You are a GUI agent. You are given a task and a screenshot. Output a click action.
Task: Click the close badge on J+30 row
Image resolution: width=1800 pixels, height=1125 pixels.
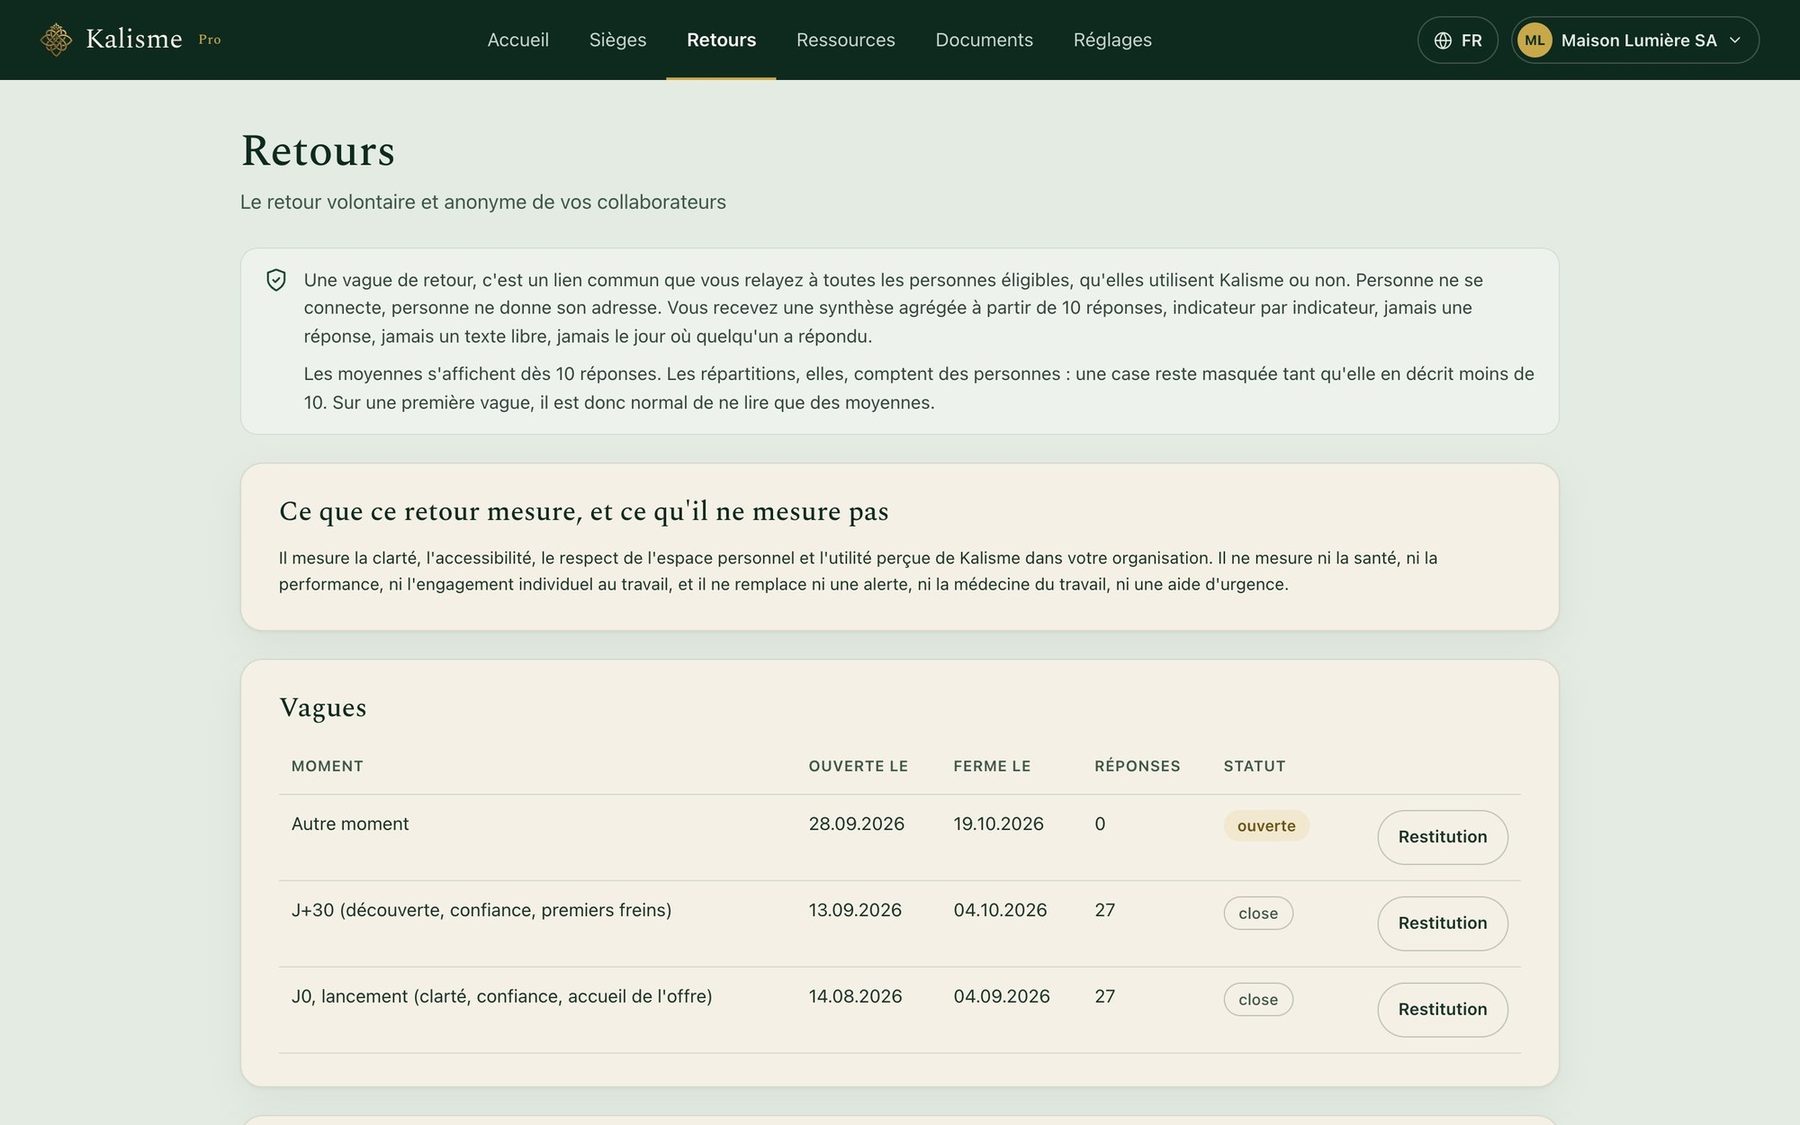coord(1258,913)
